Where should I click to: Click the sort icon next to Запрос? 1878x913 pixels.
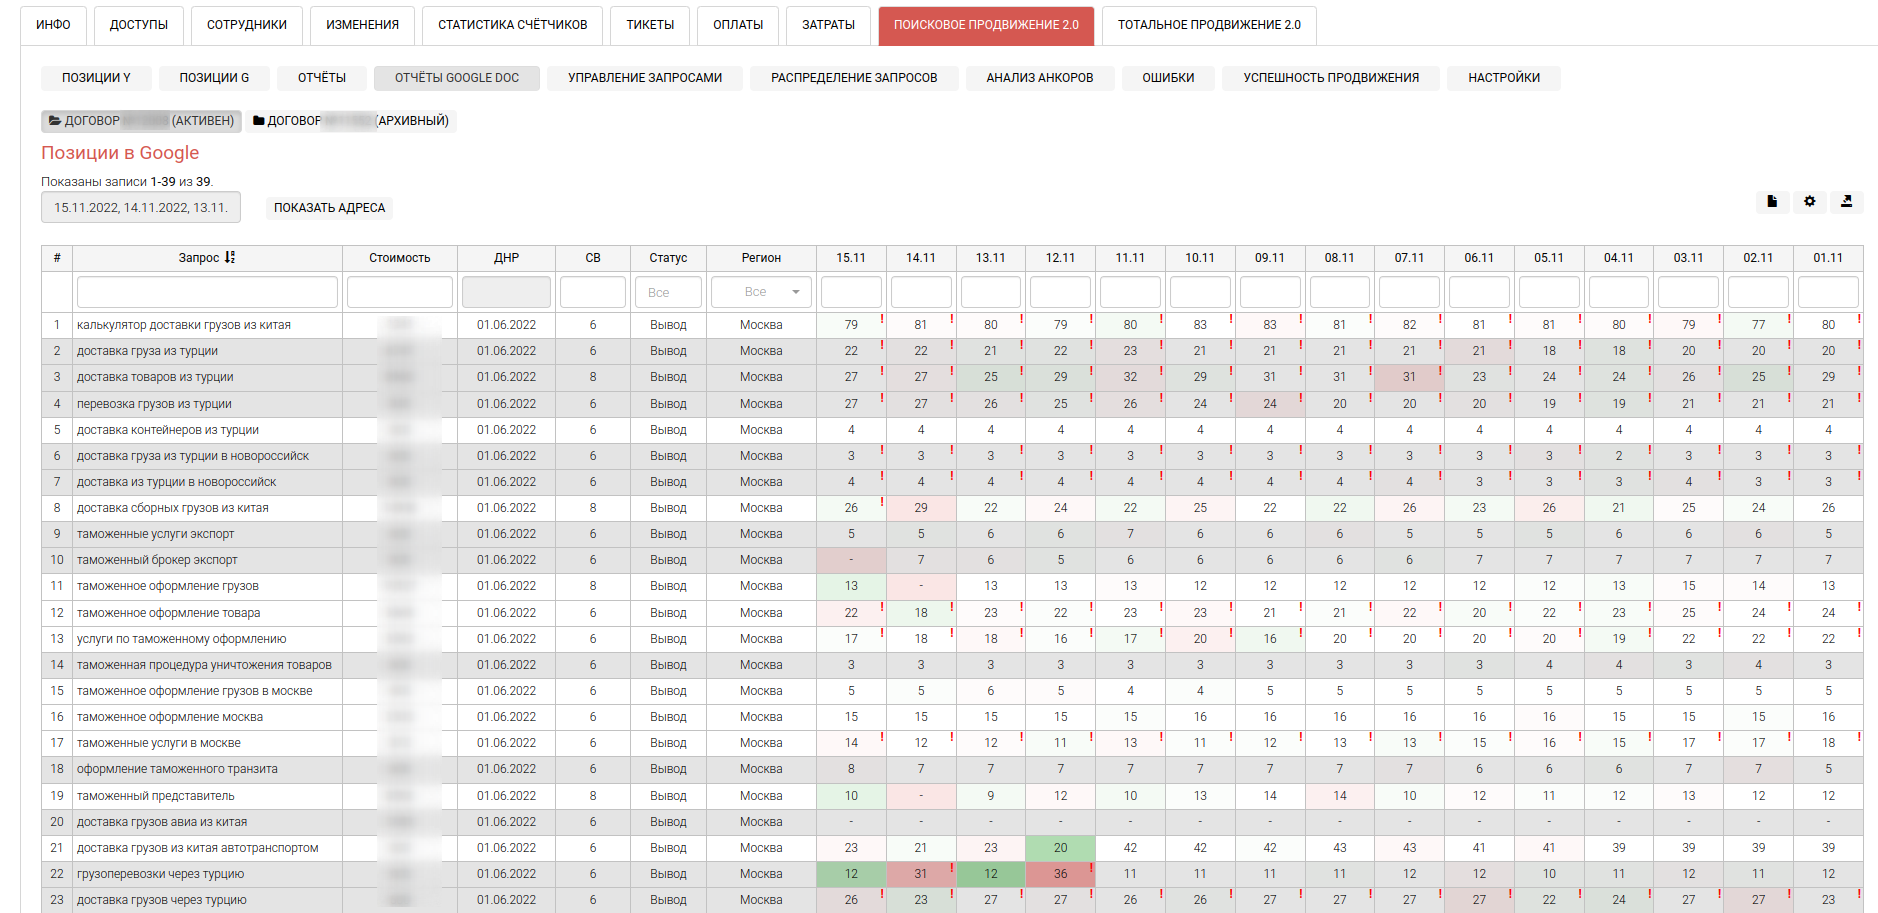click(230, 258)
